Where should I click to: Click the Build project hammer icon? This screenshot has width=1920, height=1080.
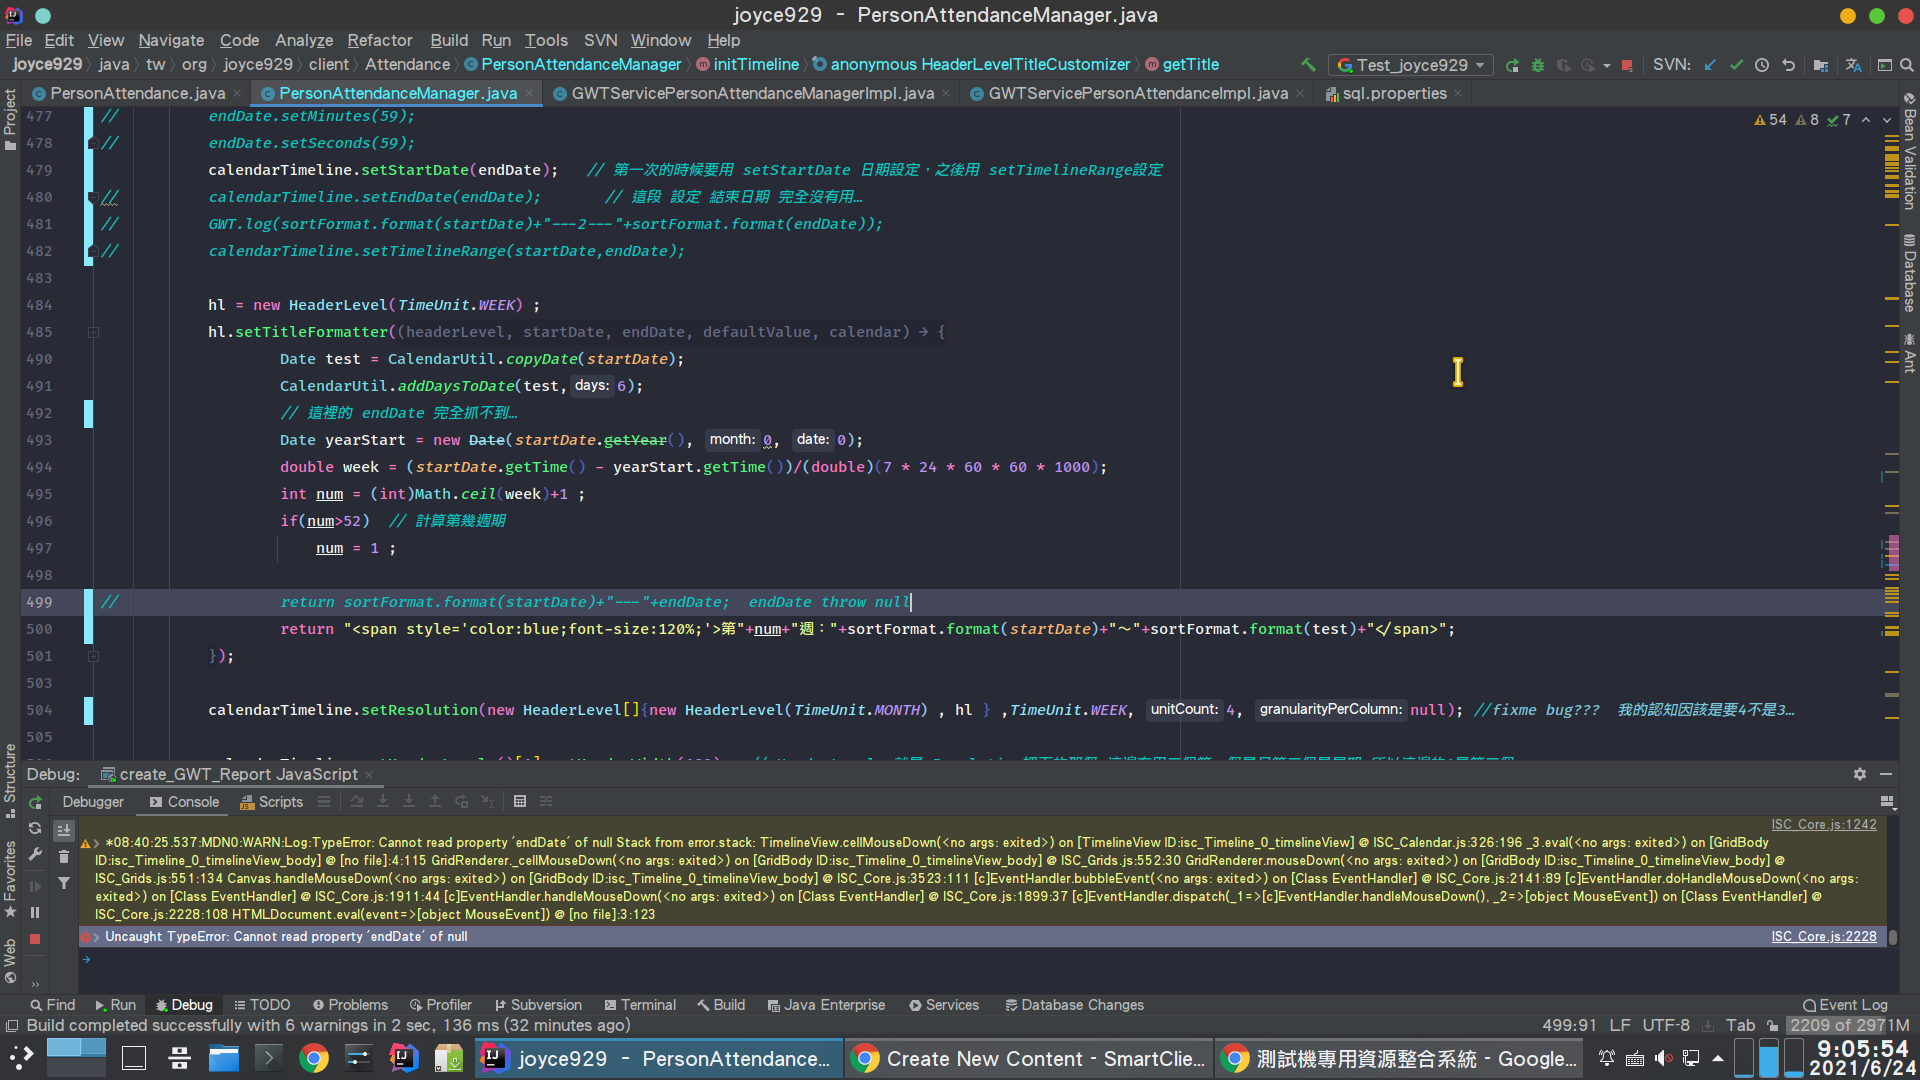pos(1307,65)
